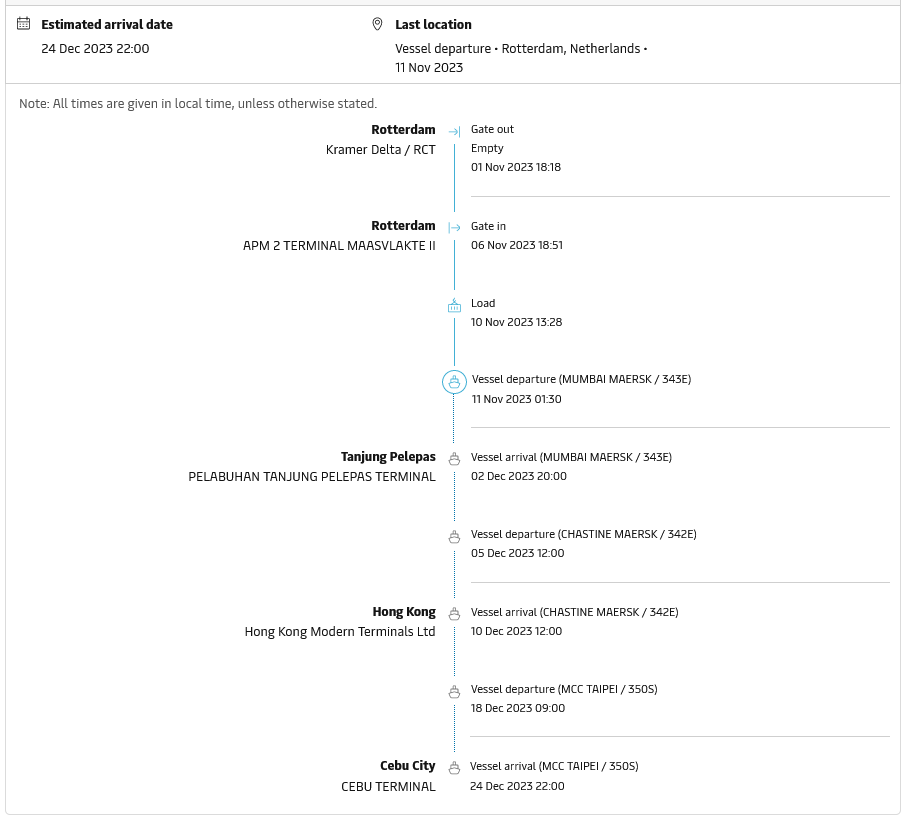Click the circled vessel icon for MUMBAI MAERSK departure
This screenshot has height=820, width=906.
tap(454, 382)
